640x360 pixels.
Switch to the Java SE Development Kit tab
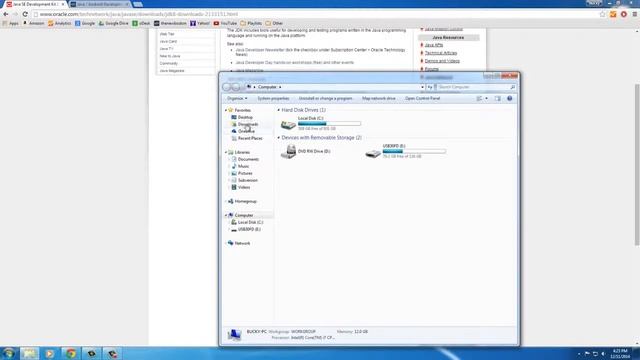[36, 4]
